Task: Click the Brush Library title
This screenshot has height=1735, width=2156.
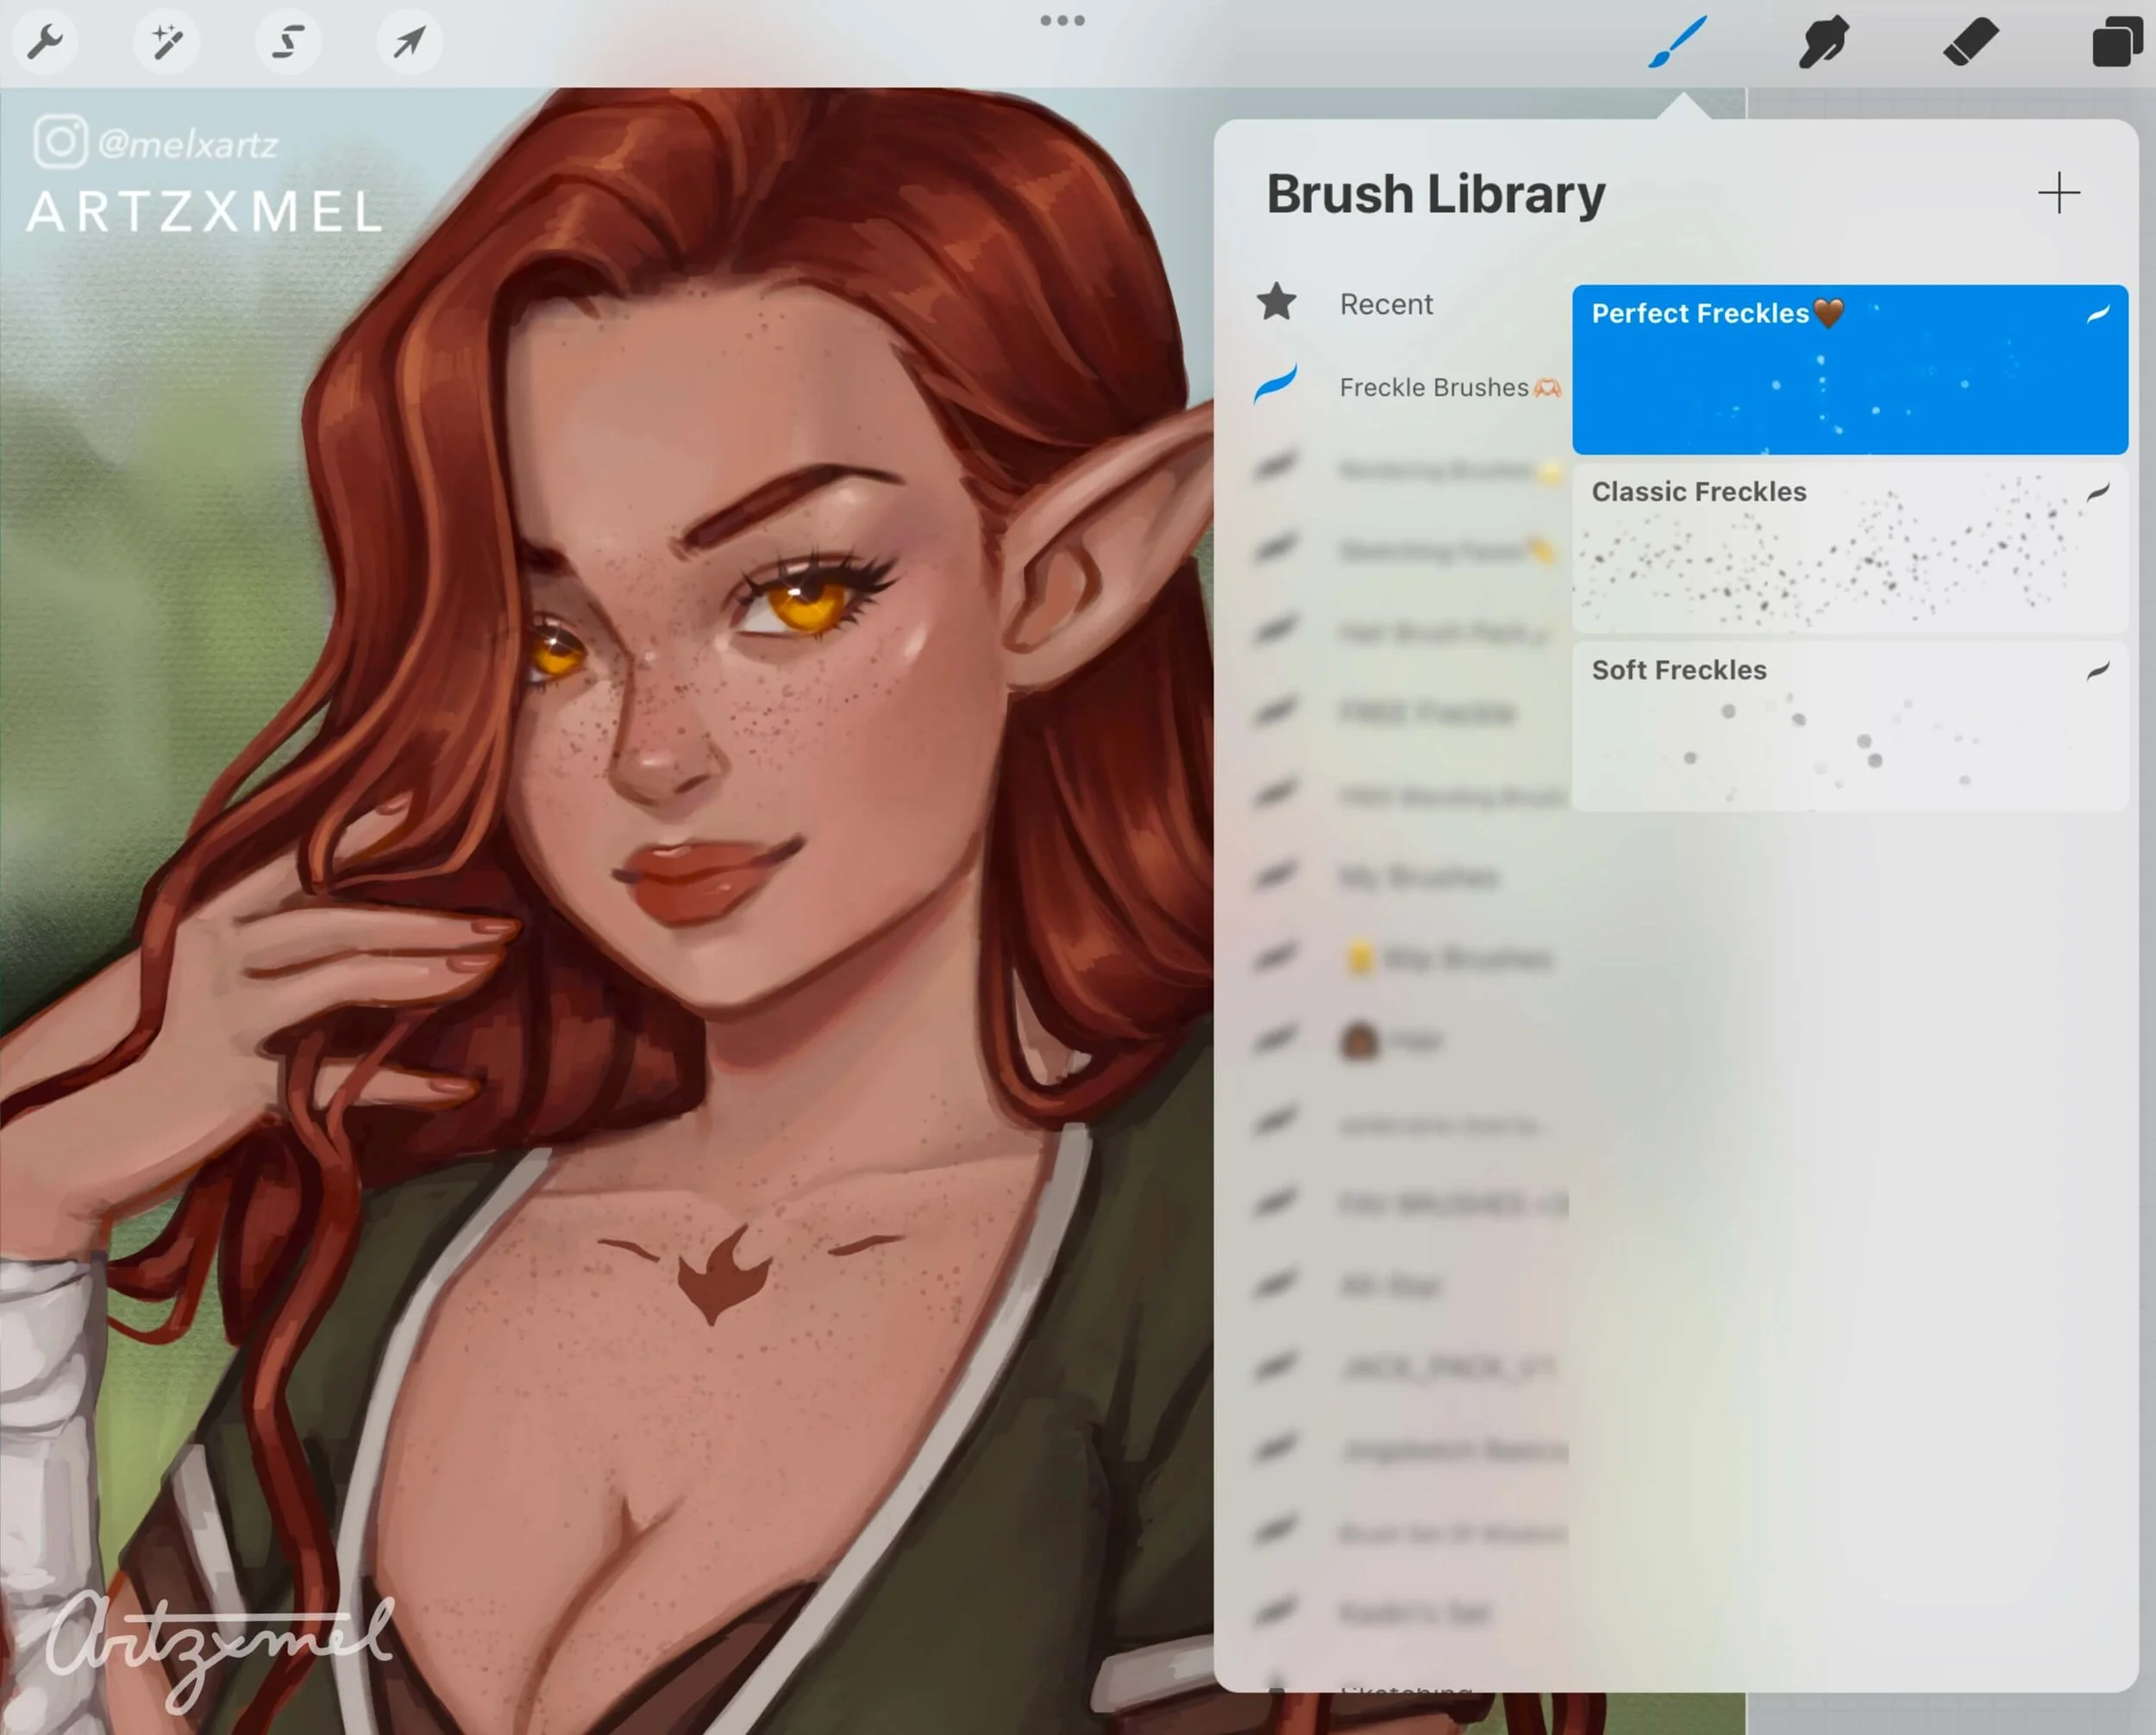Action: coord(1435,194)
